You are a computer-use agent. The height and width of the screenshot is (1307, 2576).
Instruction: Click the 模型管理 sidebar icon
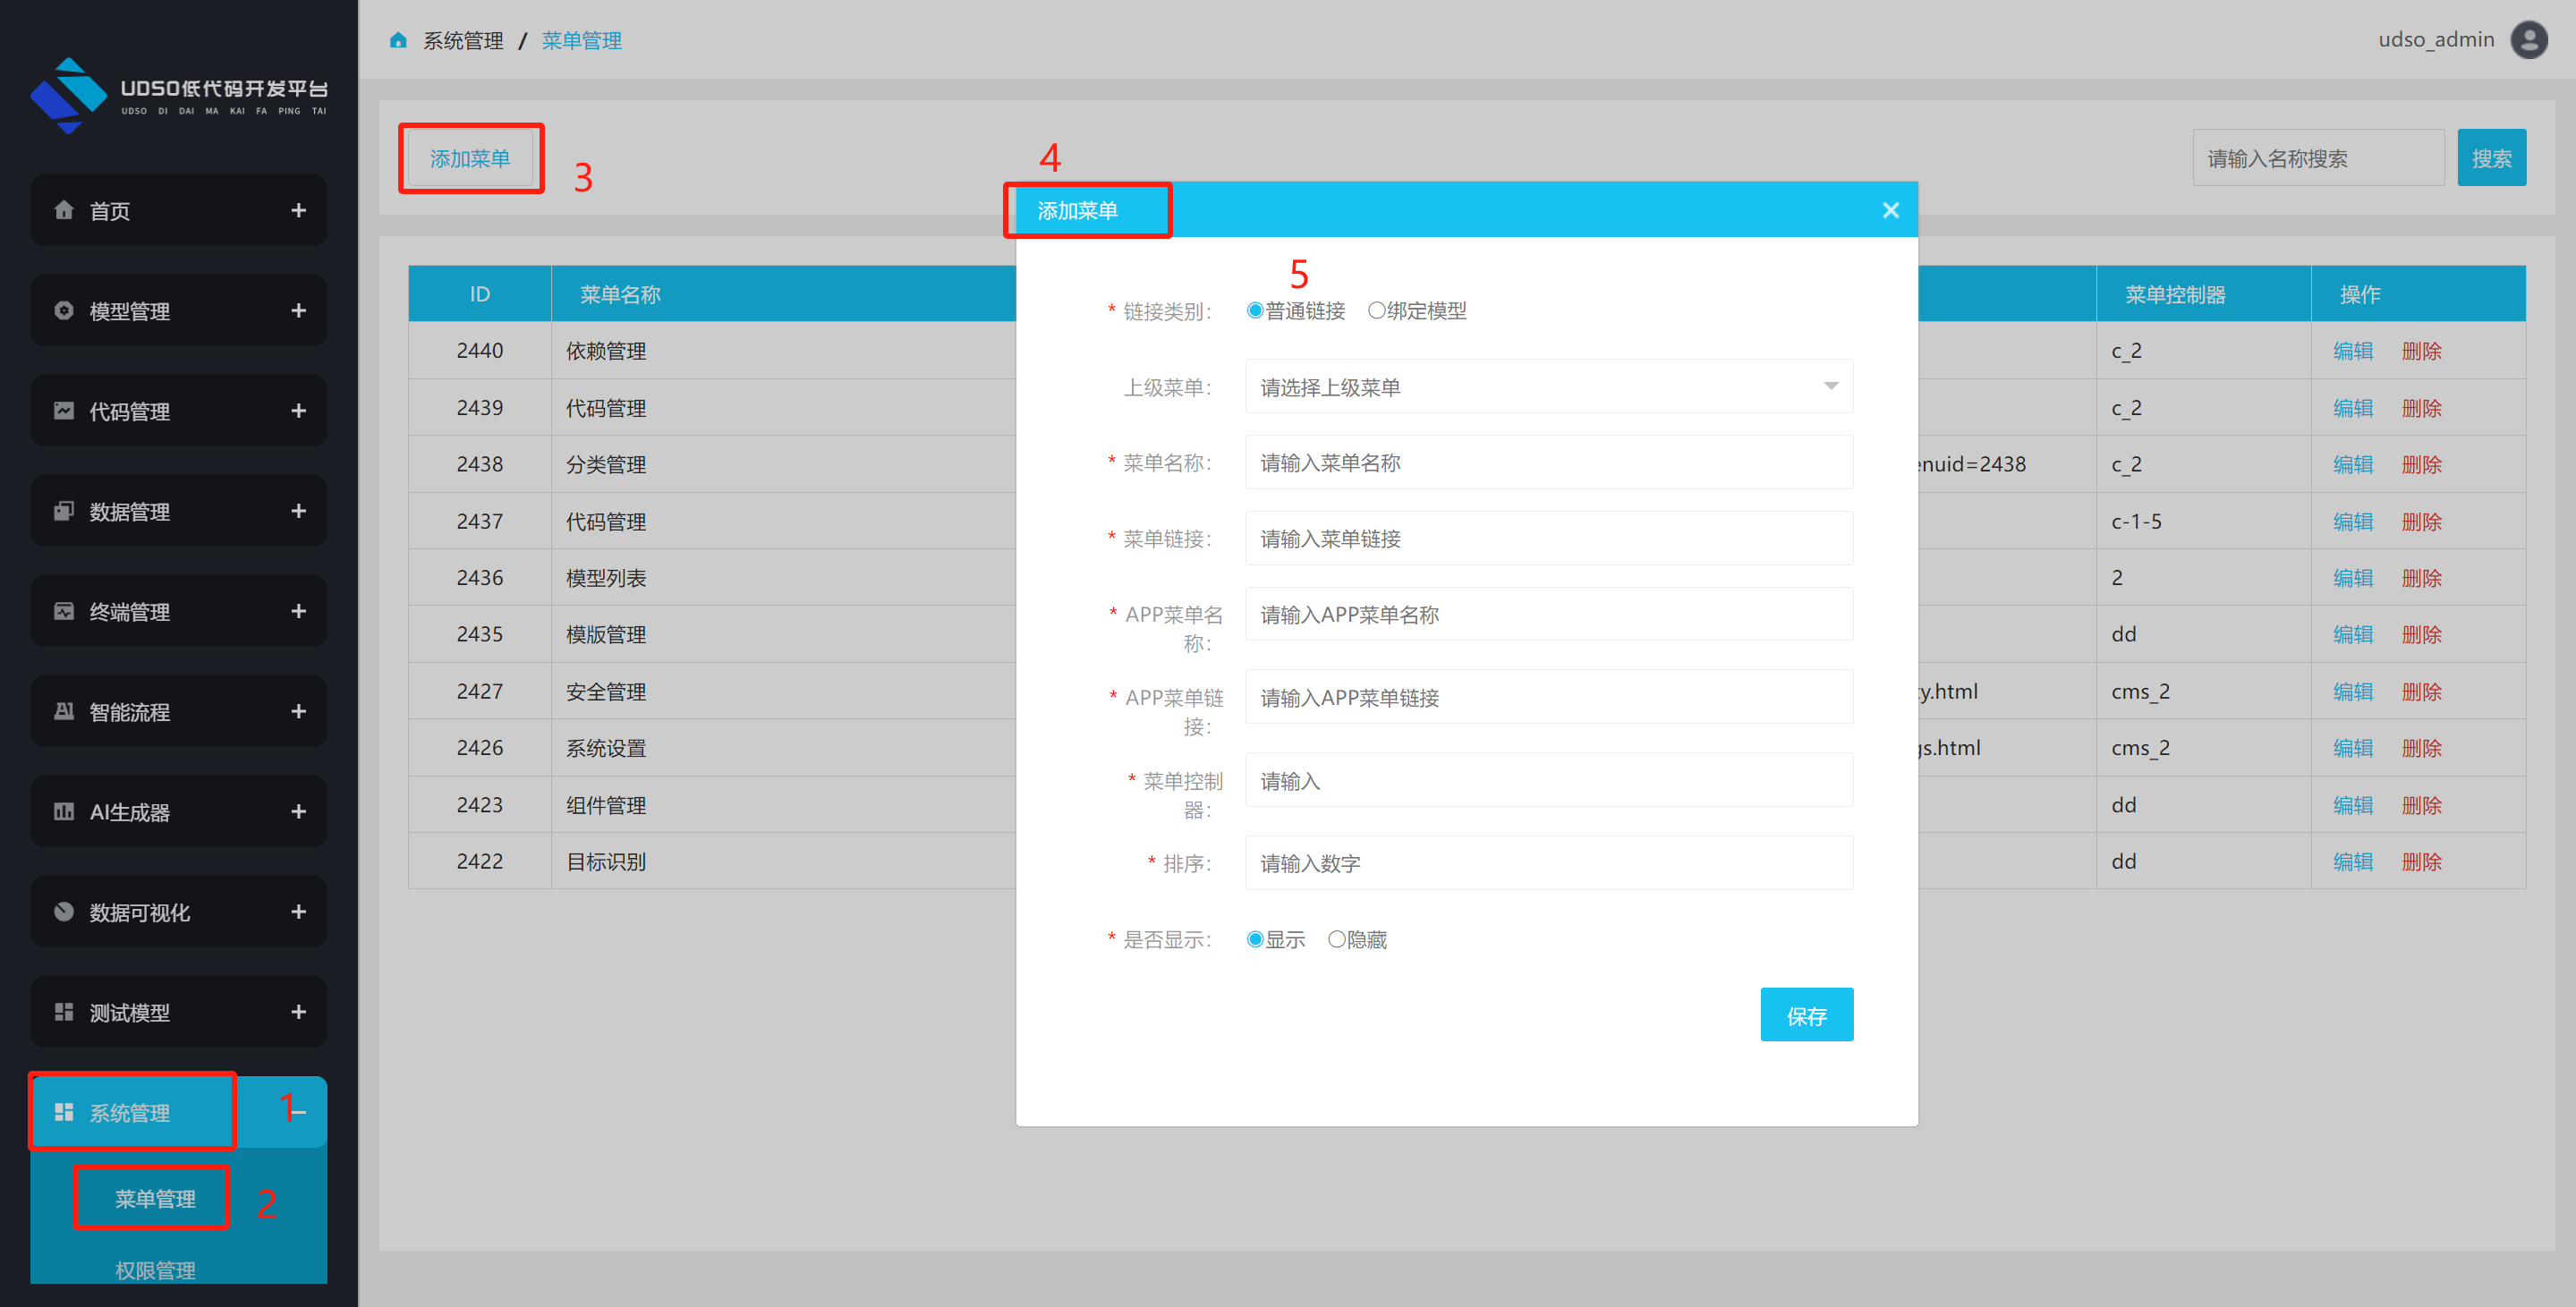[64, 310]
